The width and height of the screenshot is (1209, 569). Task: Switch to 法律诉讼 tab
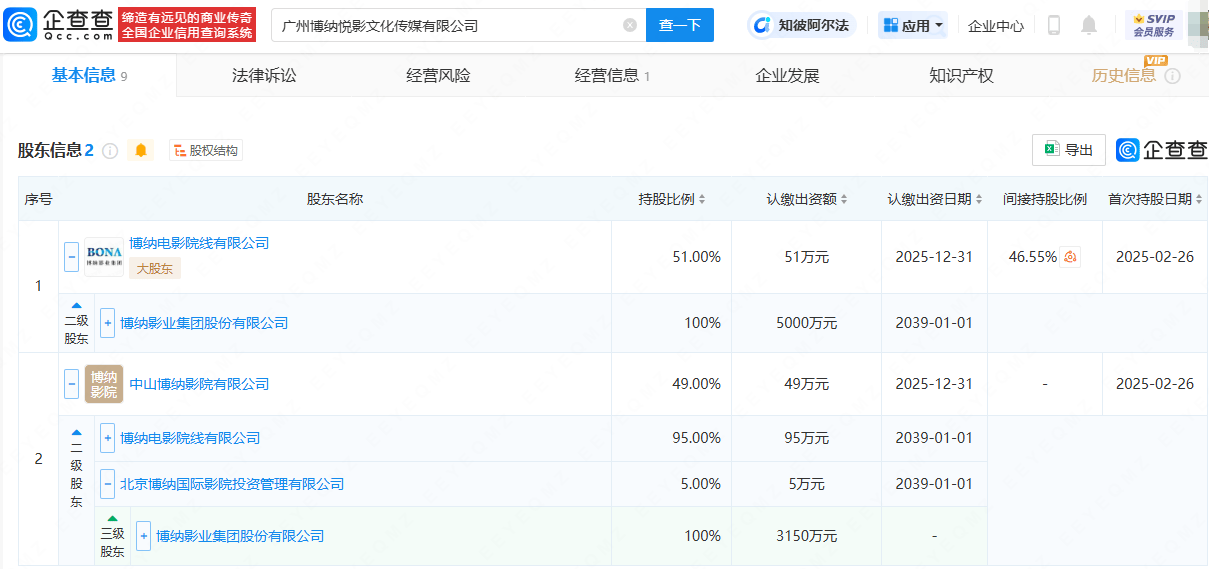pyautogui.click(x=264, y=75)
